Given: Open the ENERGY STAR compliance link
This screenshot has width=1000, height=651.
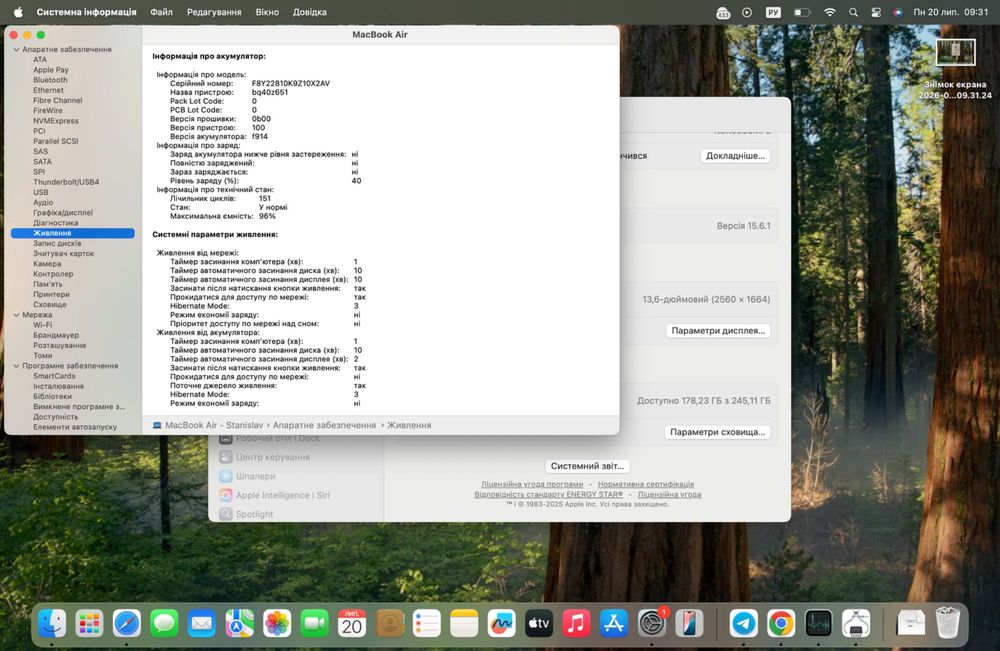Looking at the screenshot, I should tap(548, 494).
